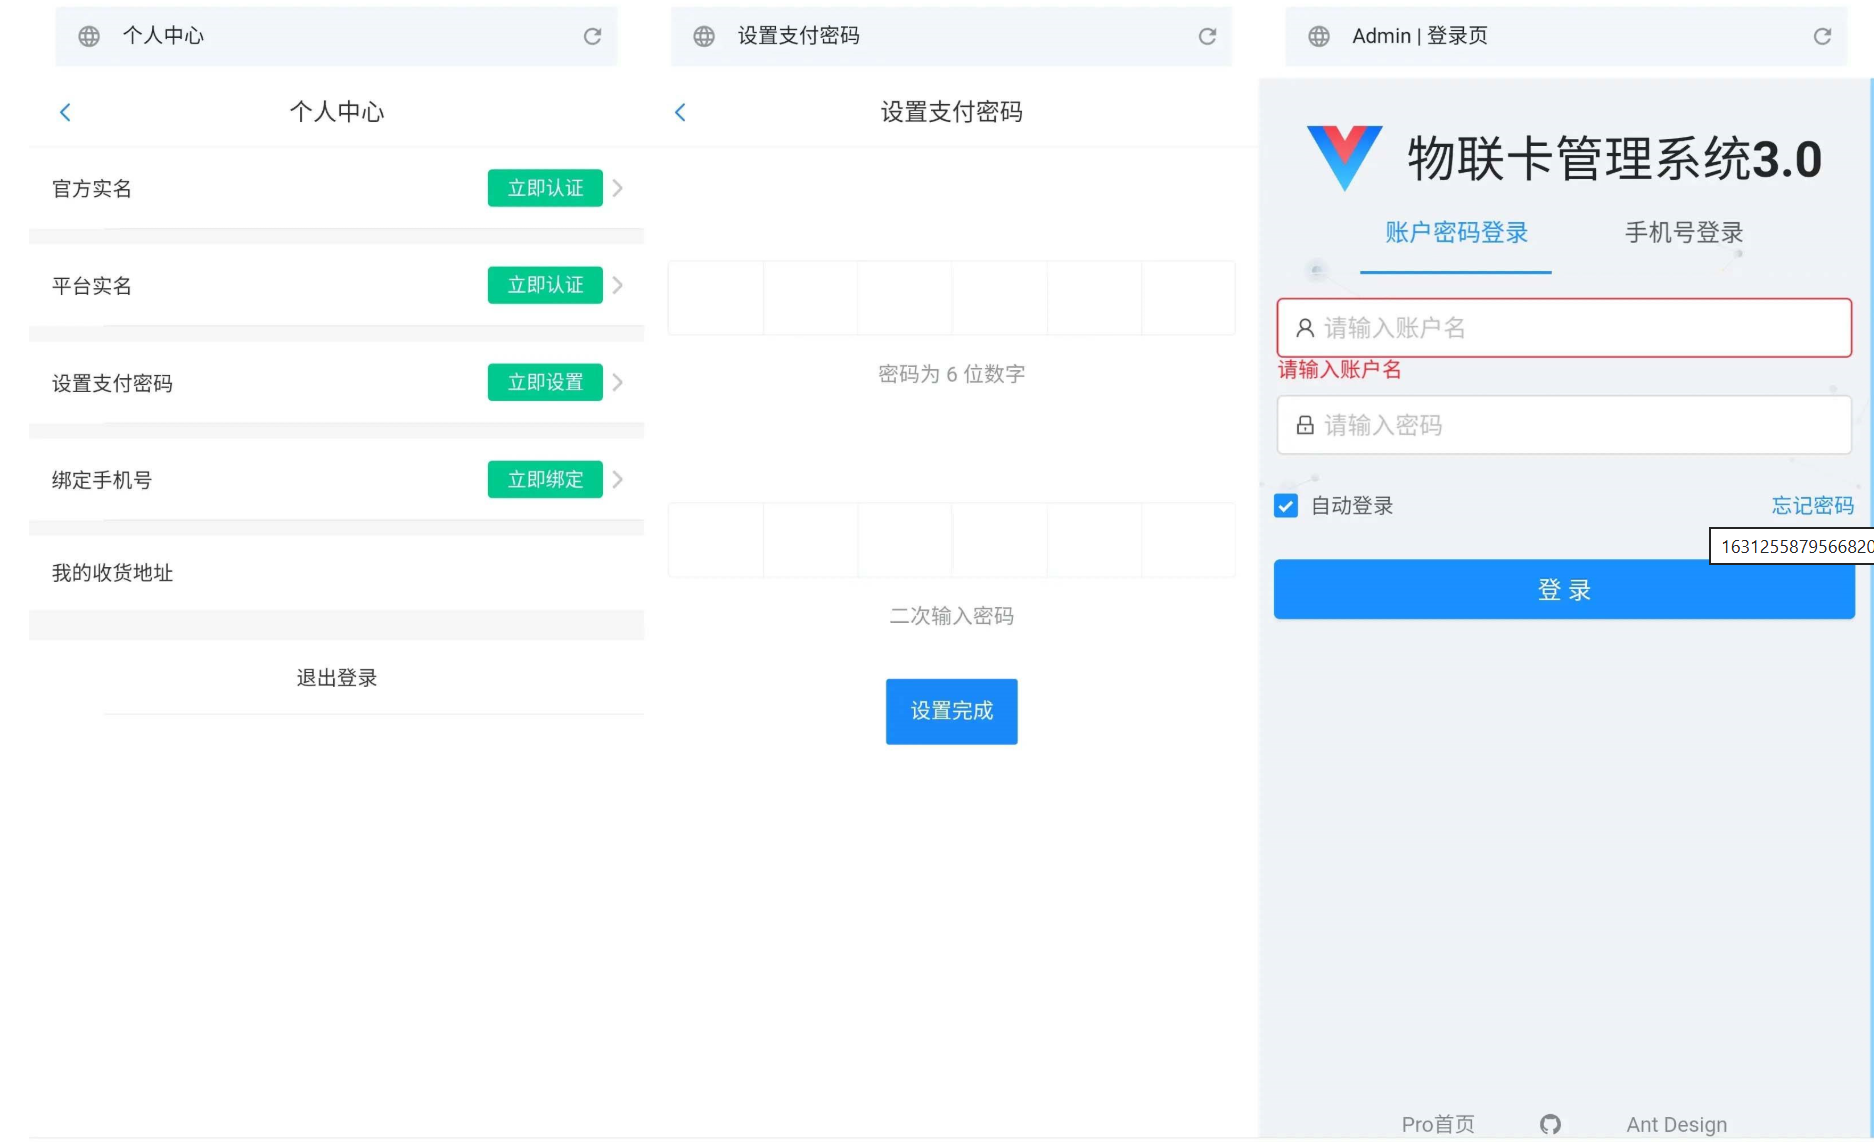The width and height of the screenshot is (1874, 1142).
Task: Reload the Admin 登录页 browser page
Action: point(1822,36)
